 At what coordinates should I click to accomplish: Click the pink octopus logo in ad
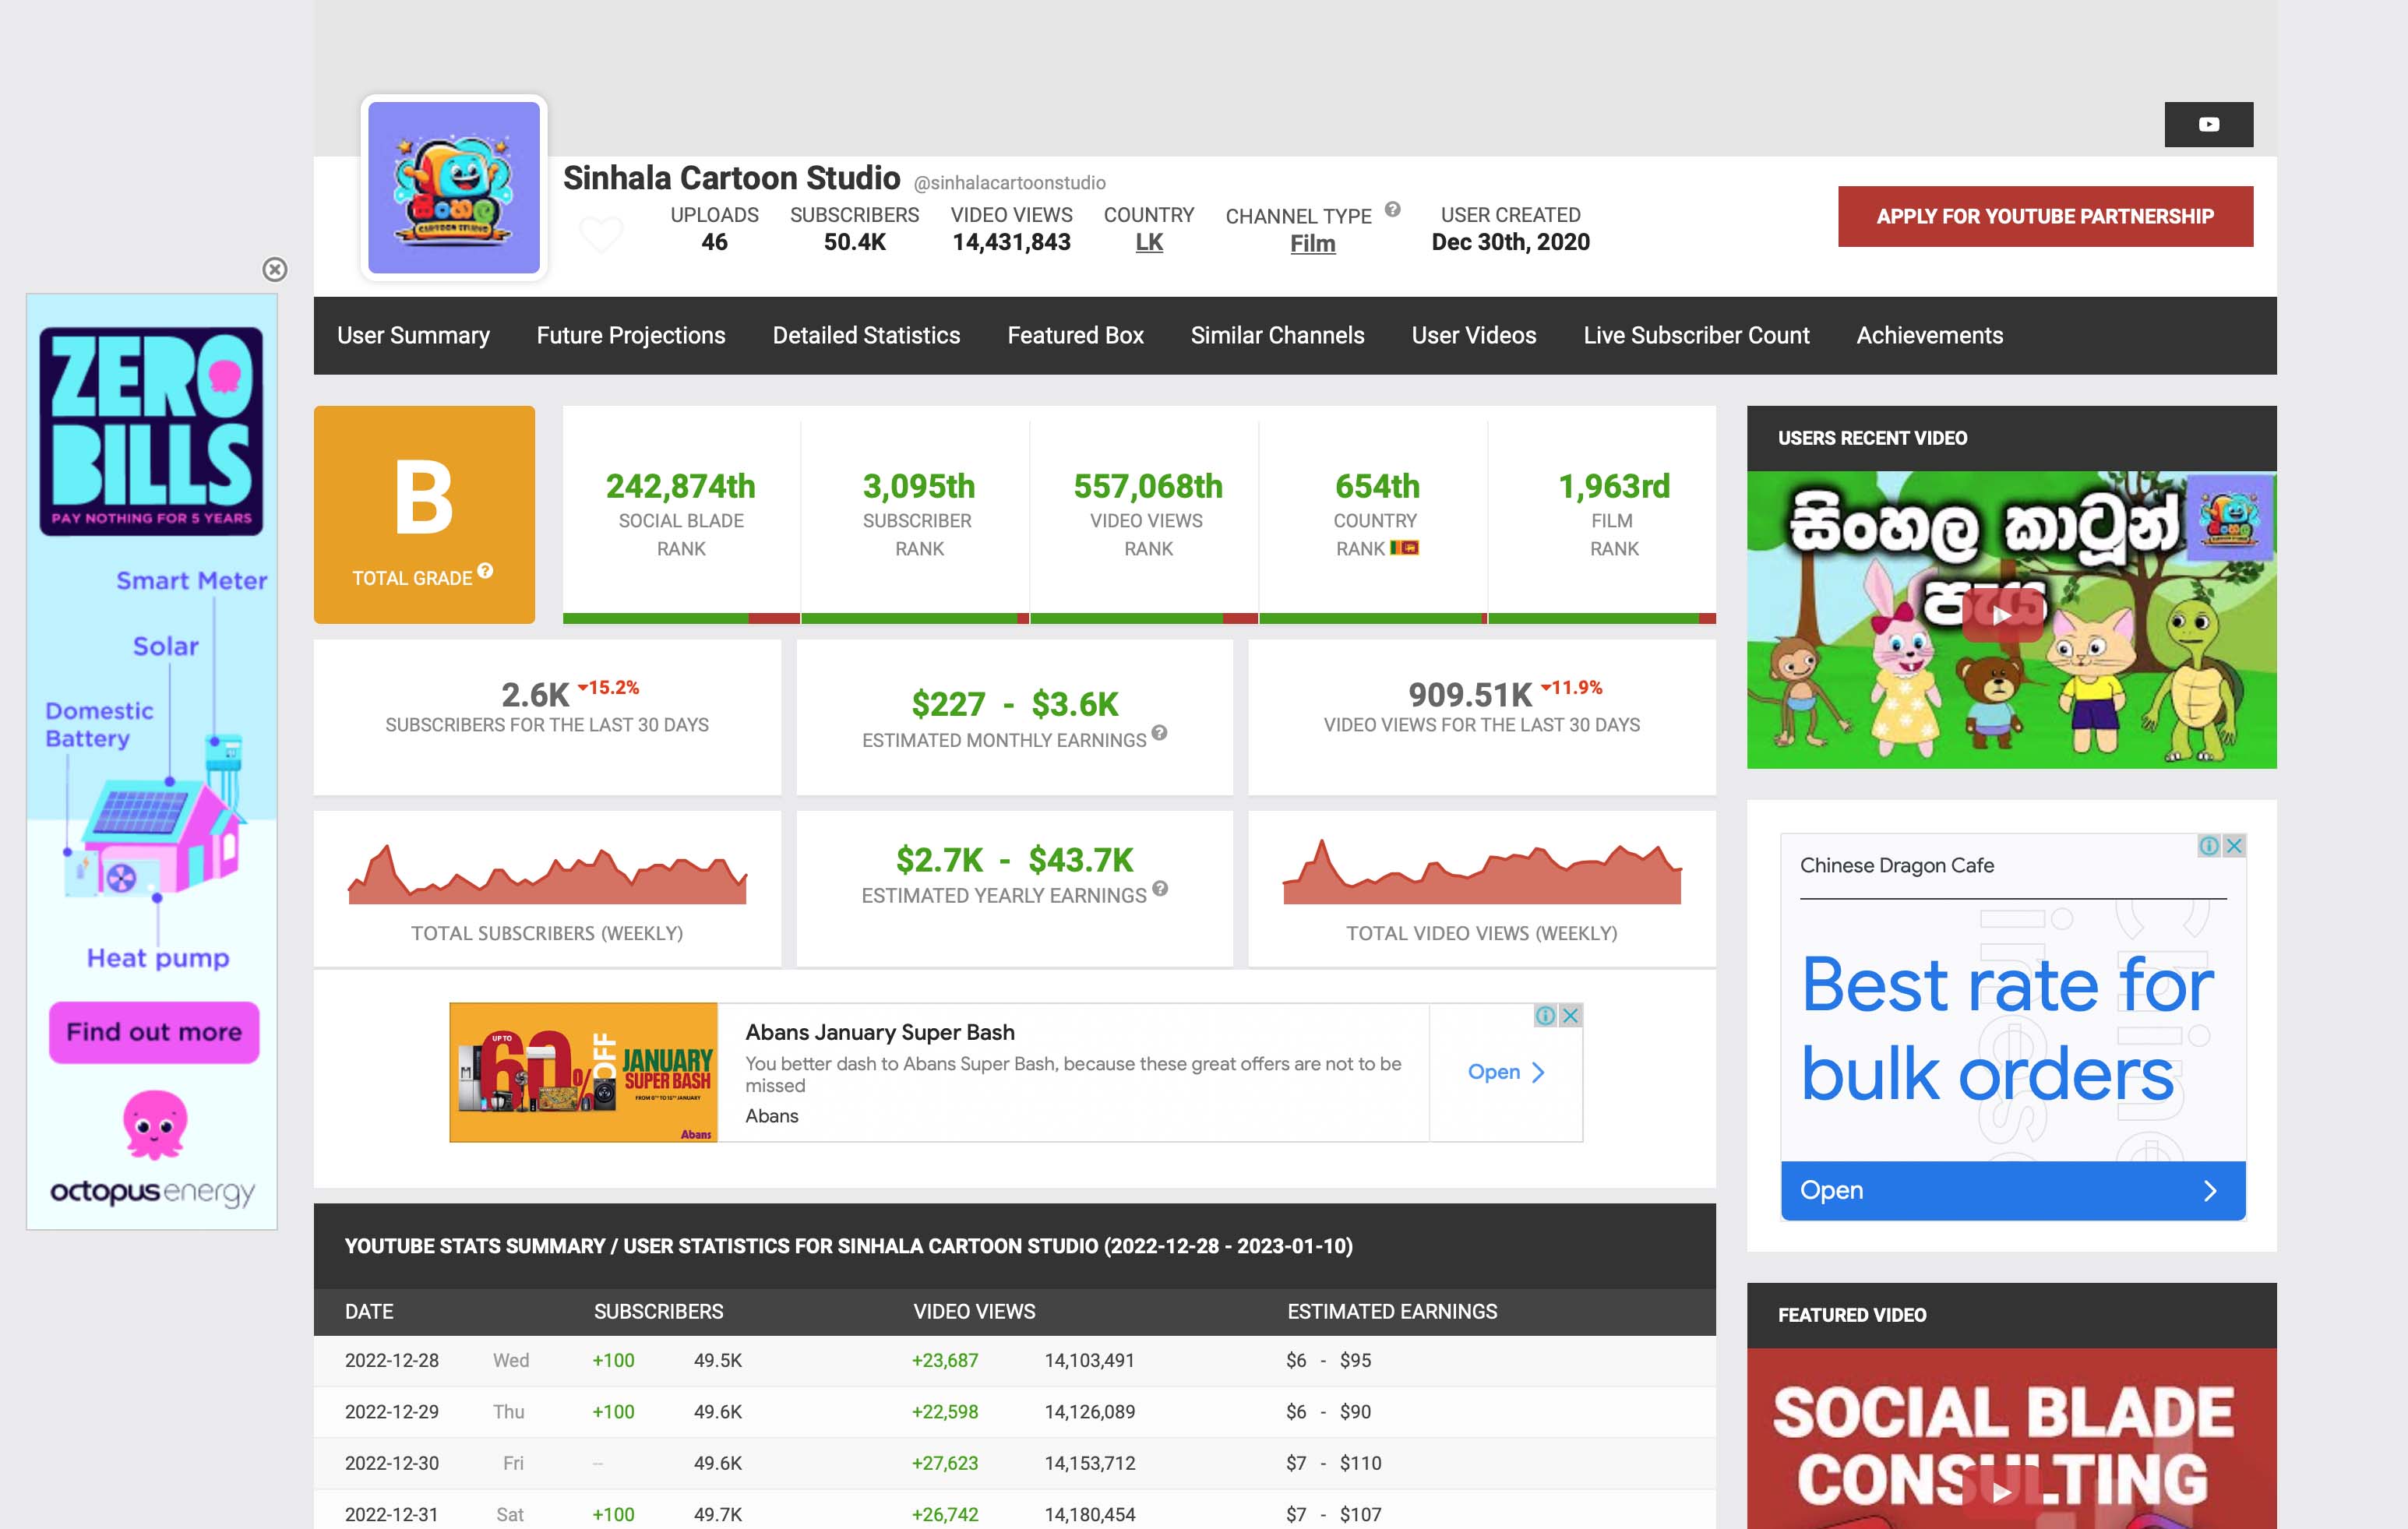[x=154, y=1124]
